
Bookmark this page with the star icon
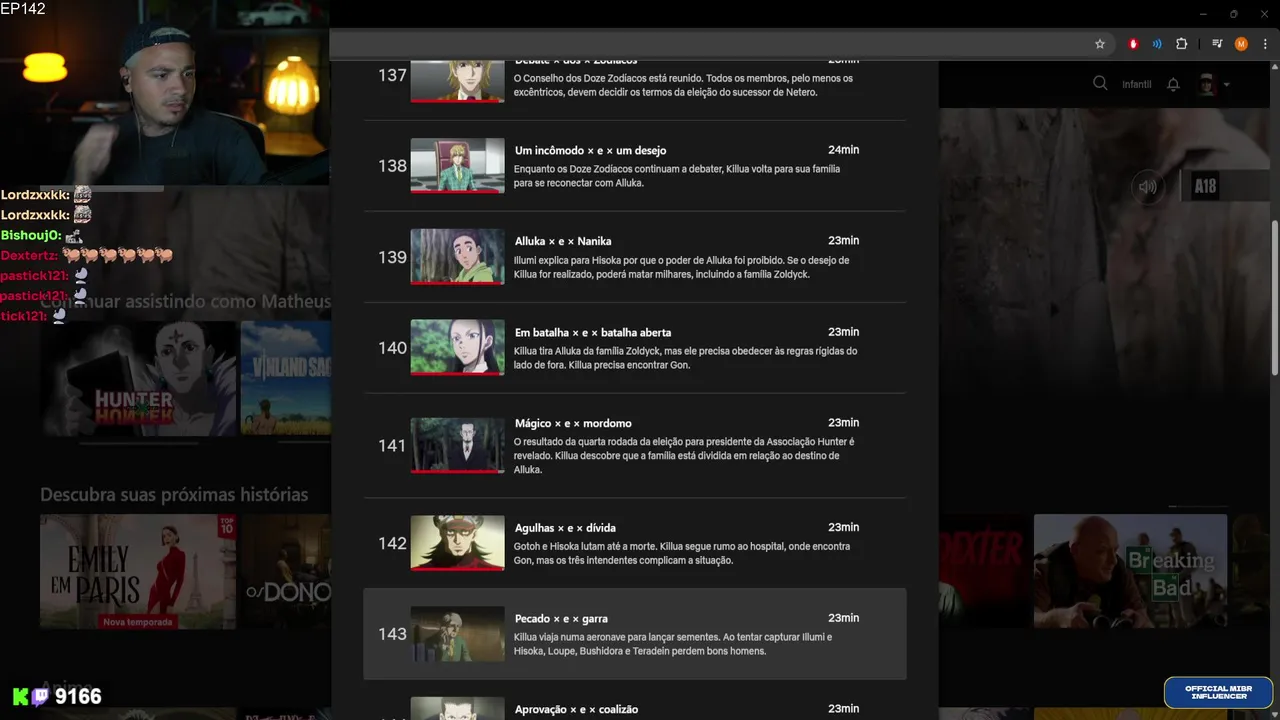[1100, 44]
